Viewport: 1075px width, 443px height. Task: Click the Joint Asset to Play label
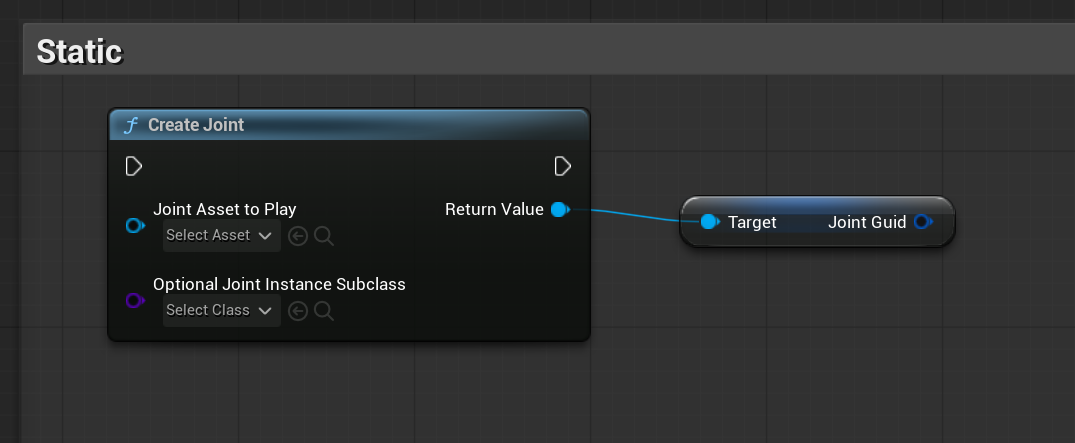pyautogui.click(x=224, y=209)
